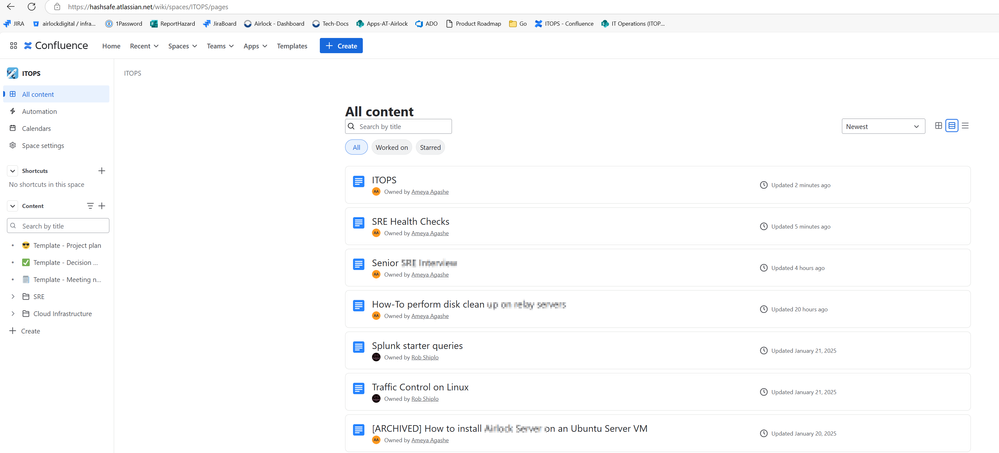Select the Worked on filter pill
999x453 pixels.
pos(392,147)
